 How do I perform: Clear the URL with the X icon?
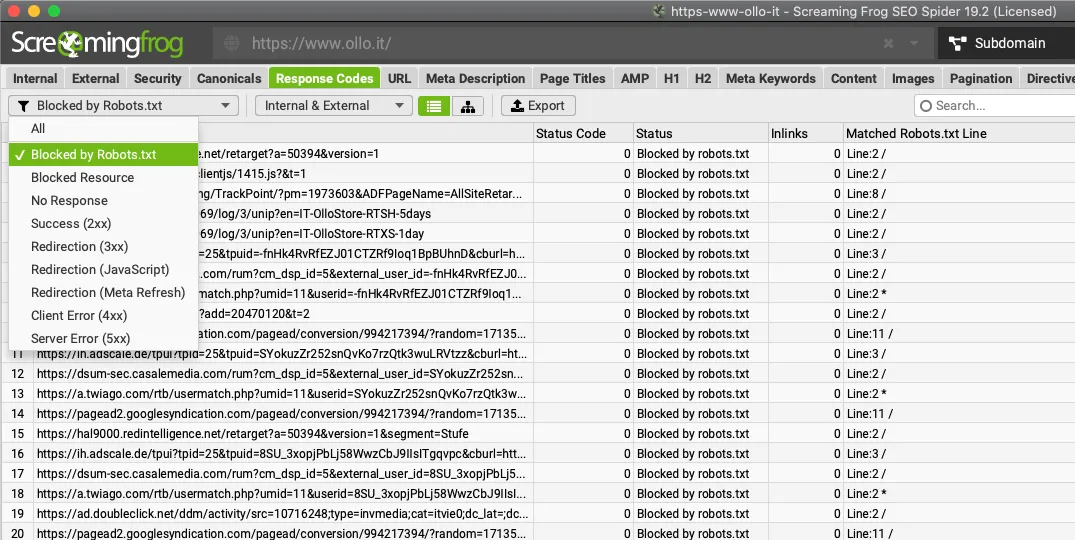888,44
